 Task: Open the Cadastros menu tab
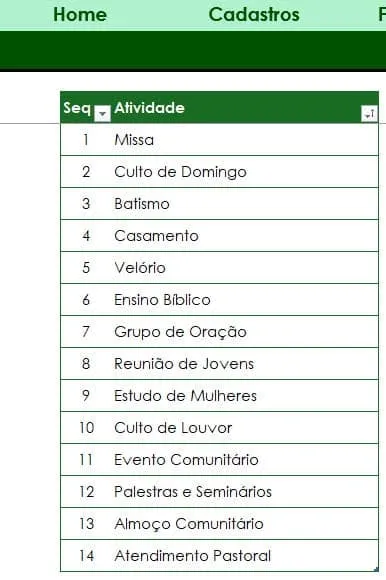click(254, 15)
